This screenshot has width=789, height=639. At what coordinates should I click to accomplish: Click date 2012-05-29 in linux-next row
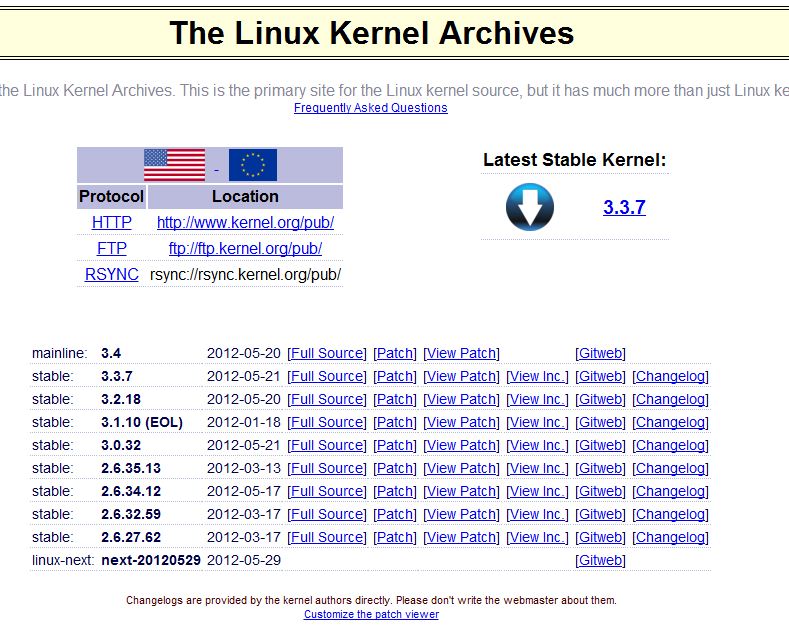[244, 561]
